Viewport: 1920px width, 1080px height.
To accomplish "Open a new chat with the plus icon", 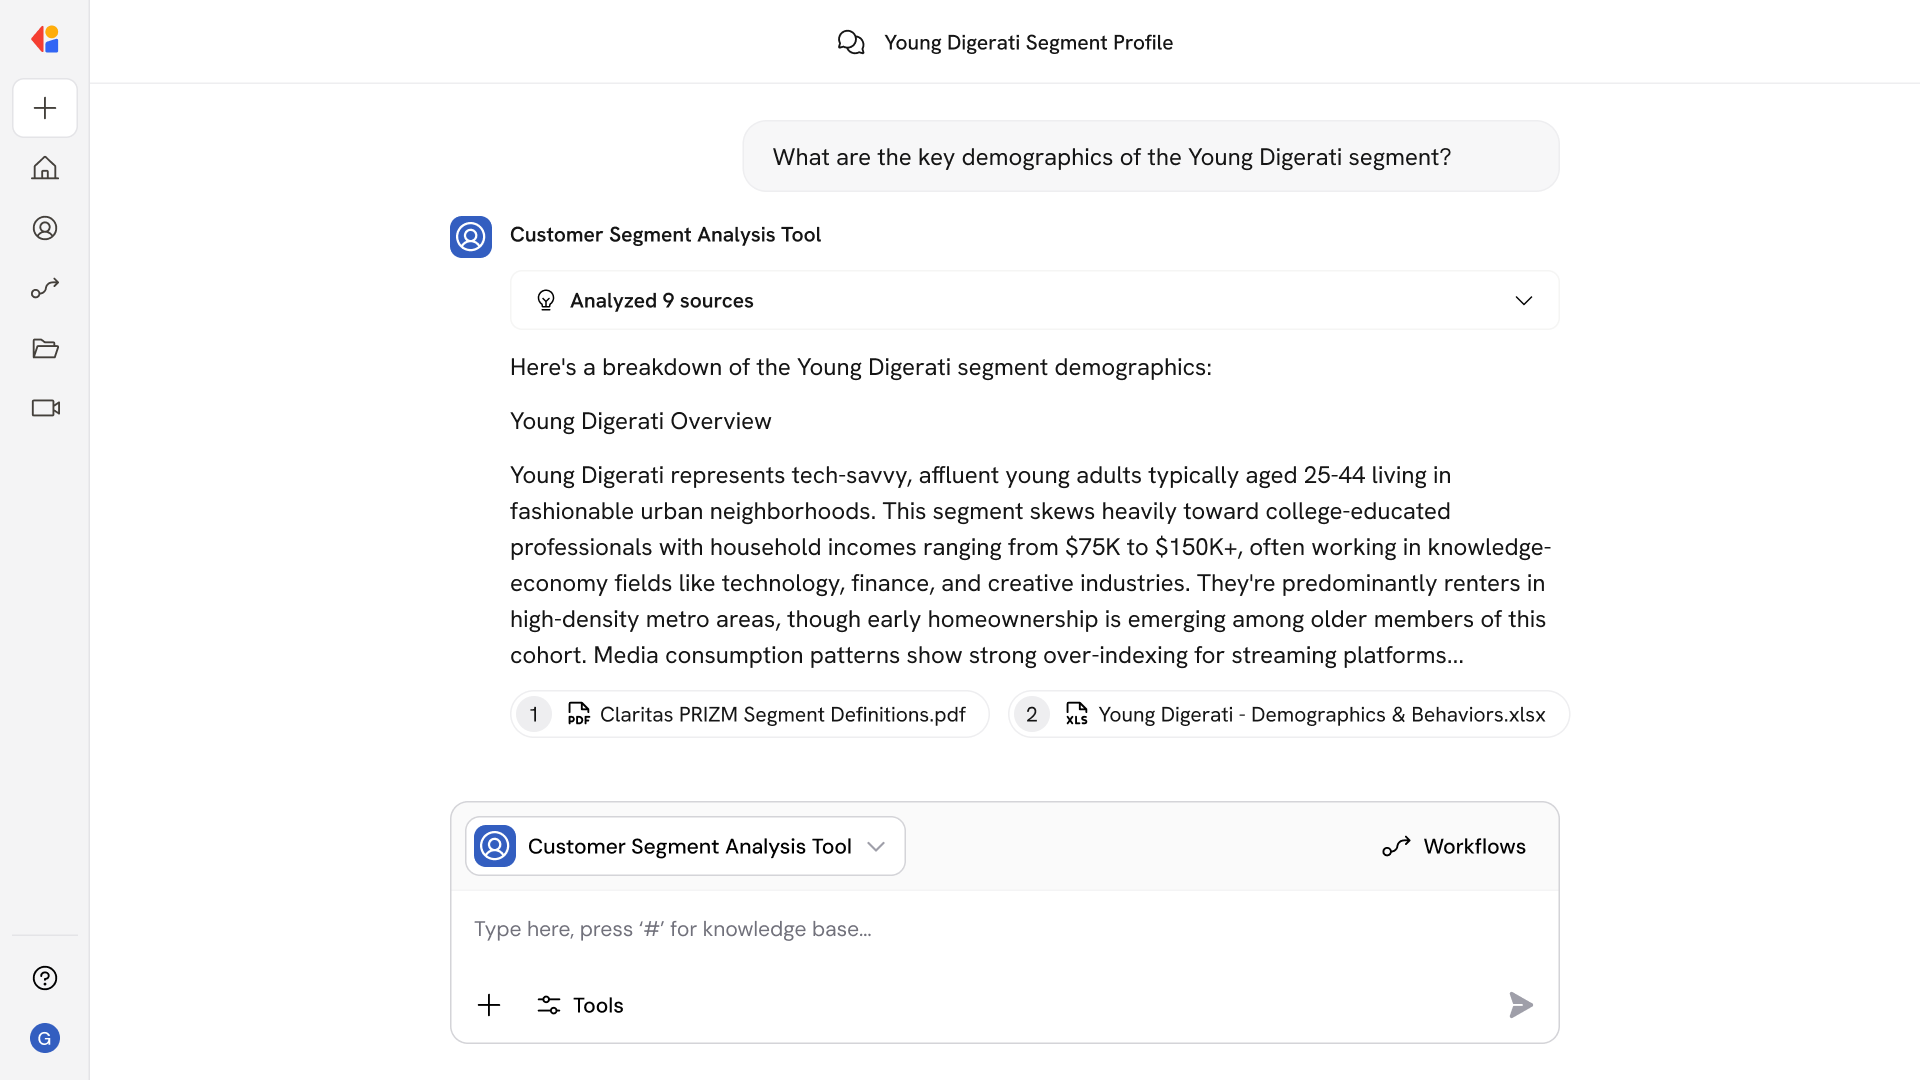I will [x=45, y=108].
